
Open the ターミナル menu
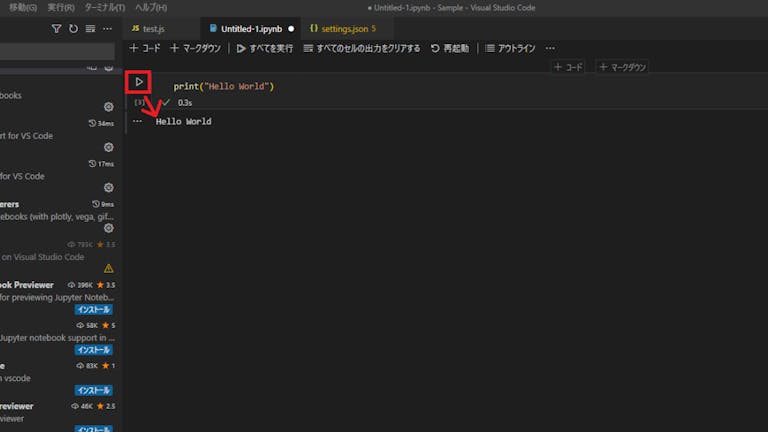(x=104, y=7)
